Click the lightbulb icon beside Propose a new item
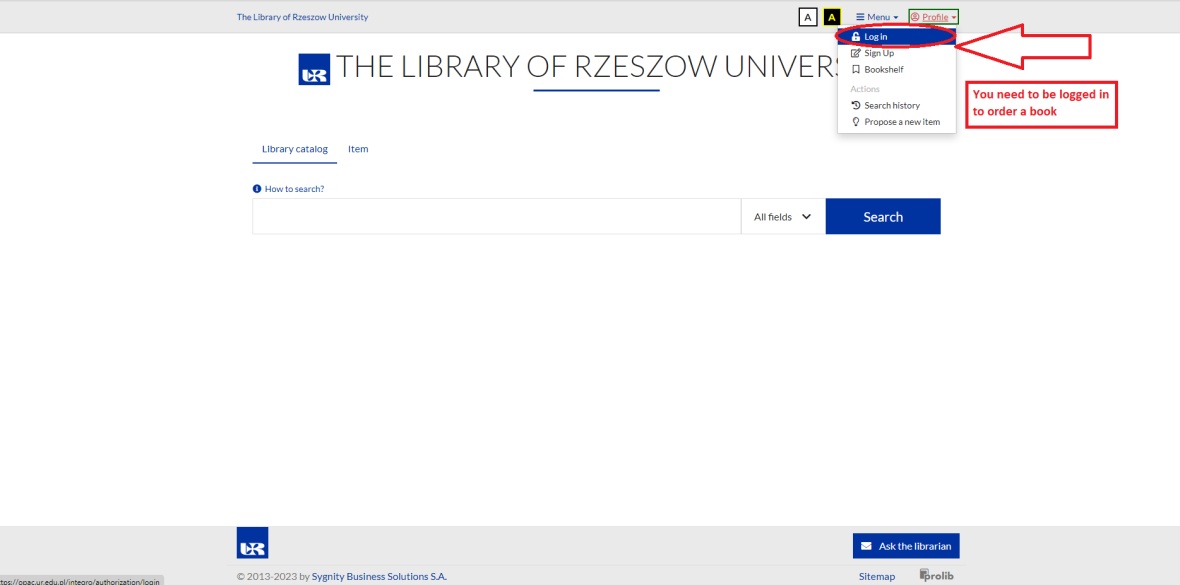 click(x=856, y=122)
